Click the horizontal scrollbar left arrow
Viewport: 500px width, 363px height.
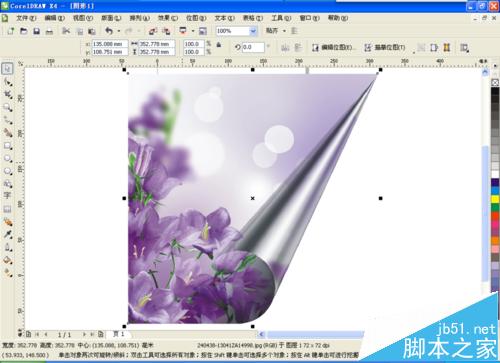point(262,334)
